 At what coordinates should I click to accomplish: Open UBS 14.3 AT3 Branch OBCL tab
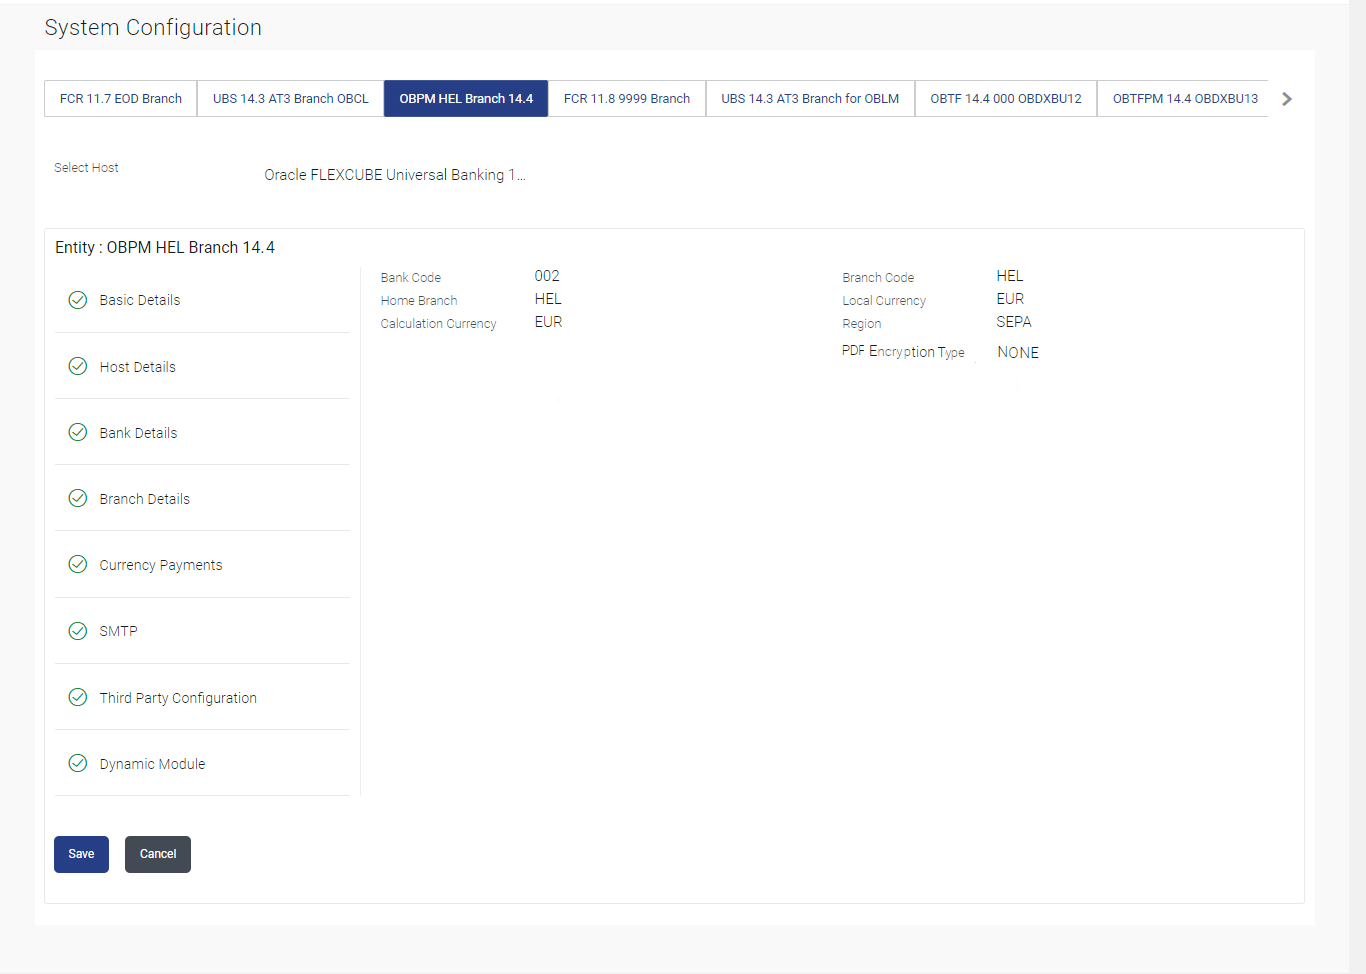pos(291,99)
